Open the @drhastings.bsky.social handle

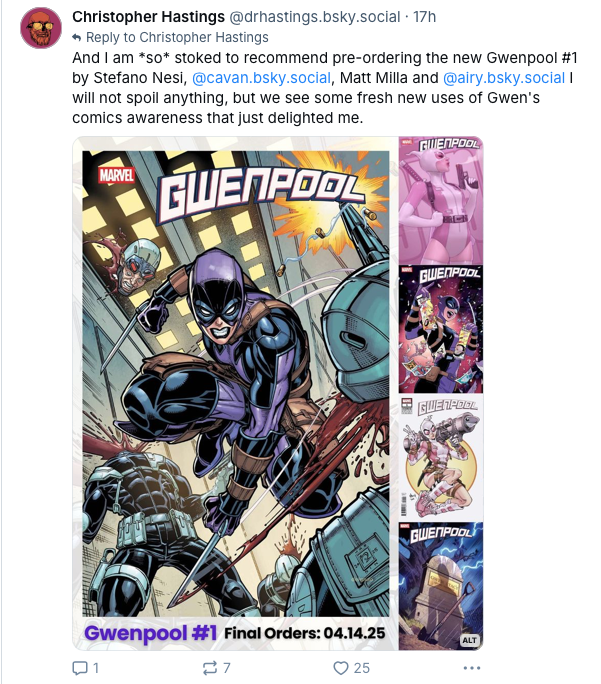click(x=314, y=17)
